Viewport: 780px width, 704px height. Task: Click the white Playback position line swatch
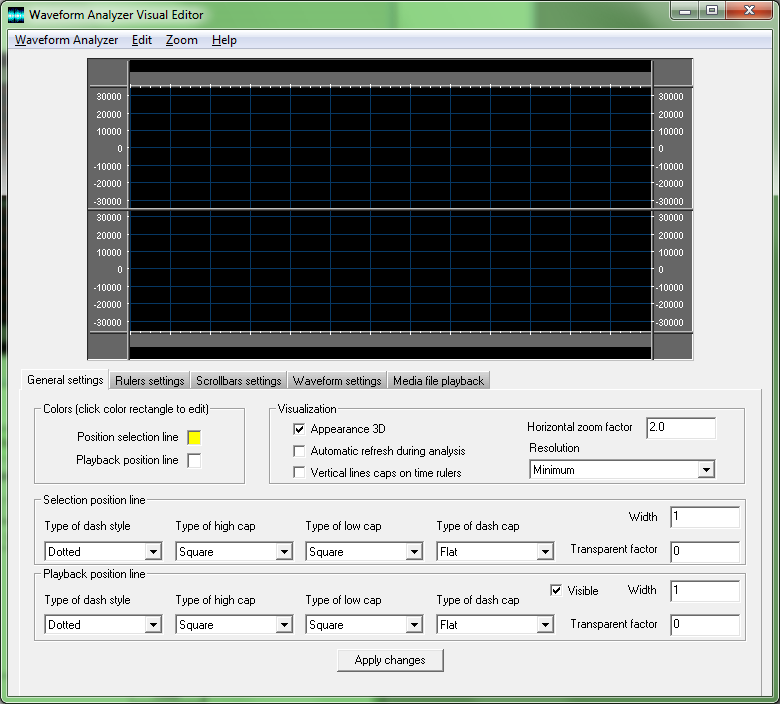tap(194, 460)
